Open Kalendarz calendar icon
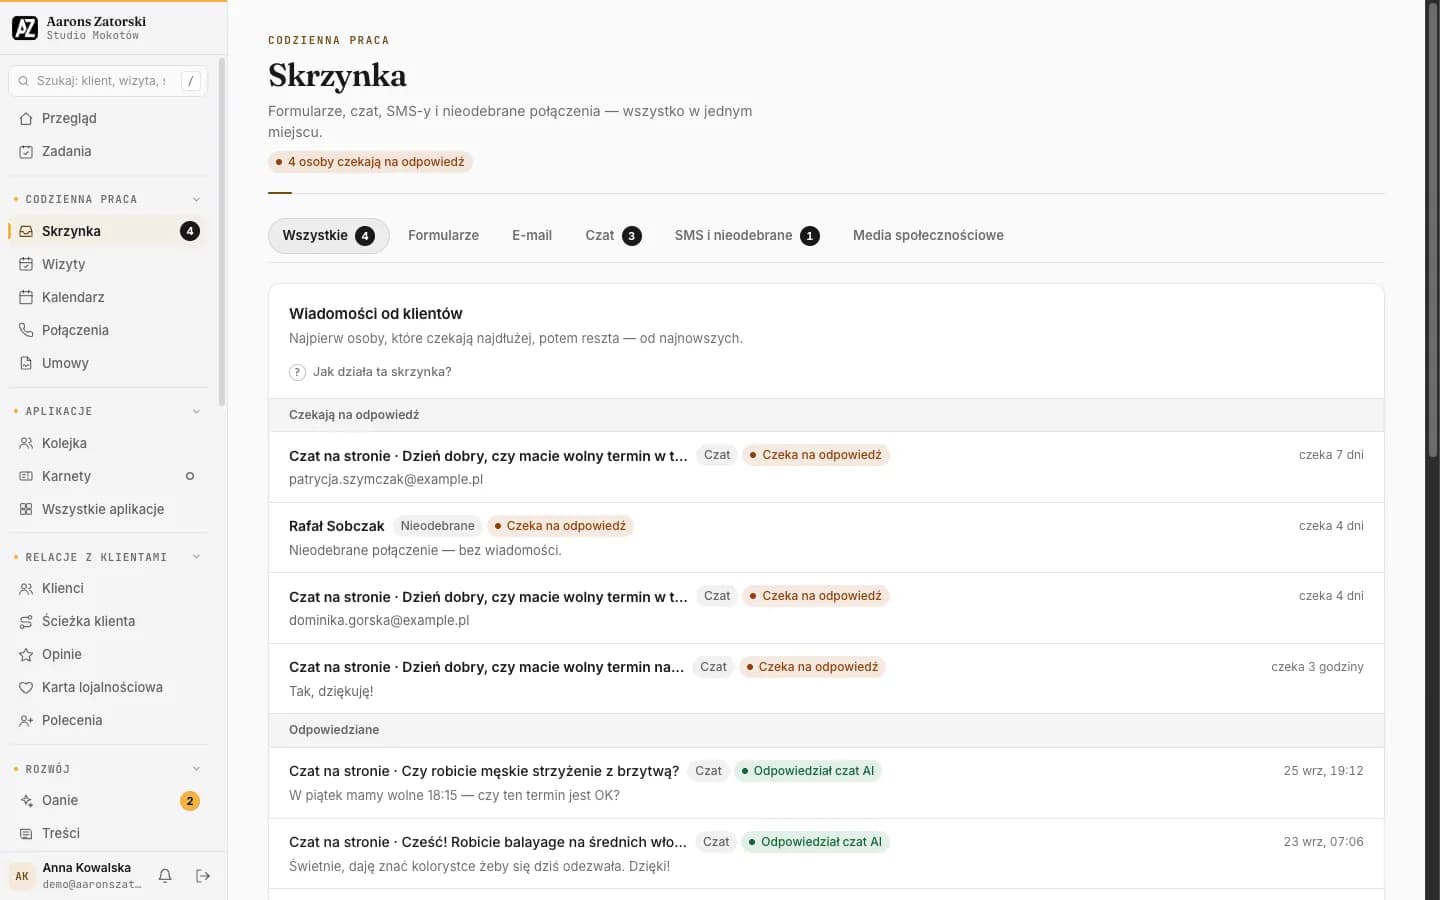1440x900 pixels. coord(26,297)
